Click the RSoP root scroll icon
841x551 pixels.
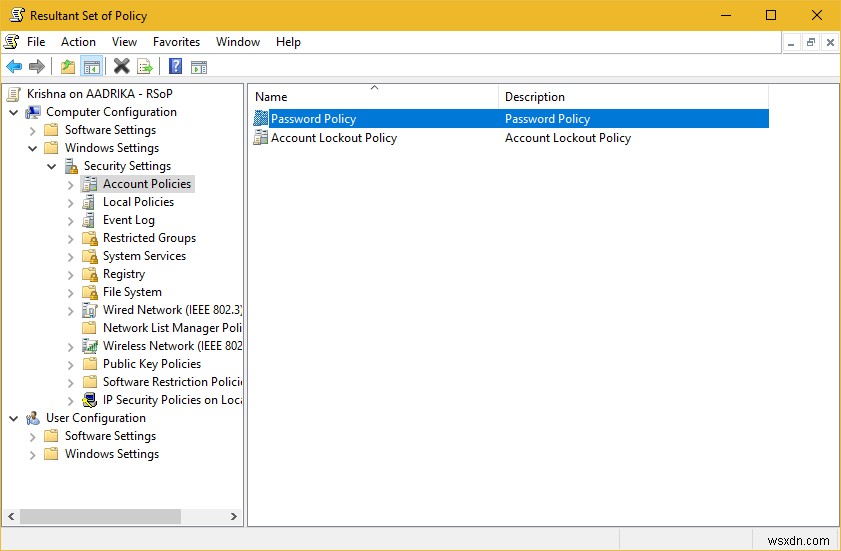point(14,94)
